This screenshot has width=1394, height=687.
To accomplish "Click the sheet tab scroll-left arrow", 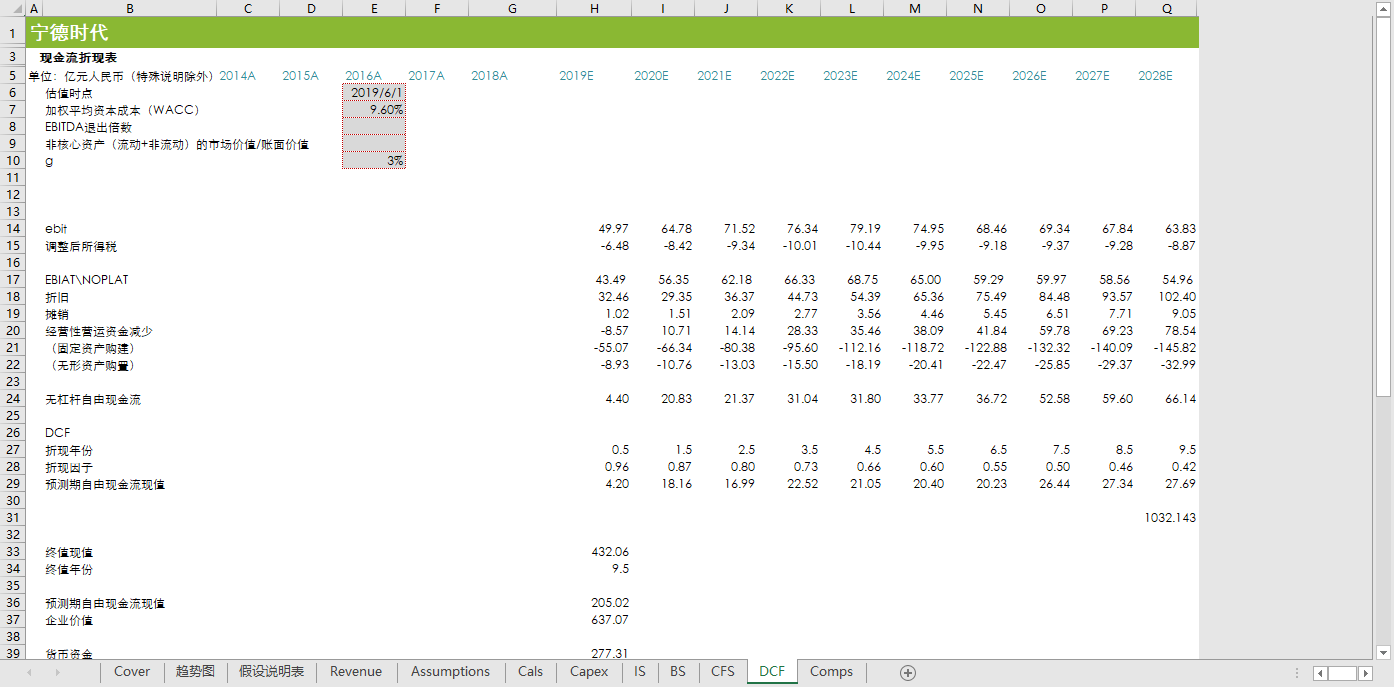I will pos(28,673).
